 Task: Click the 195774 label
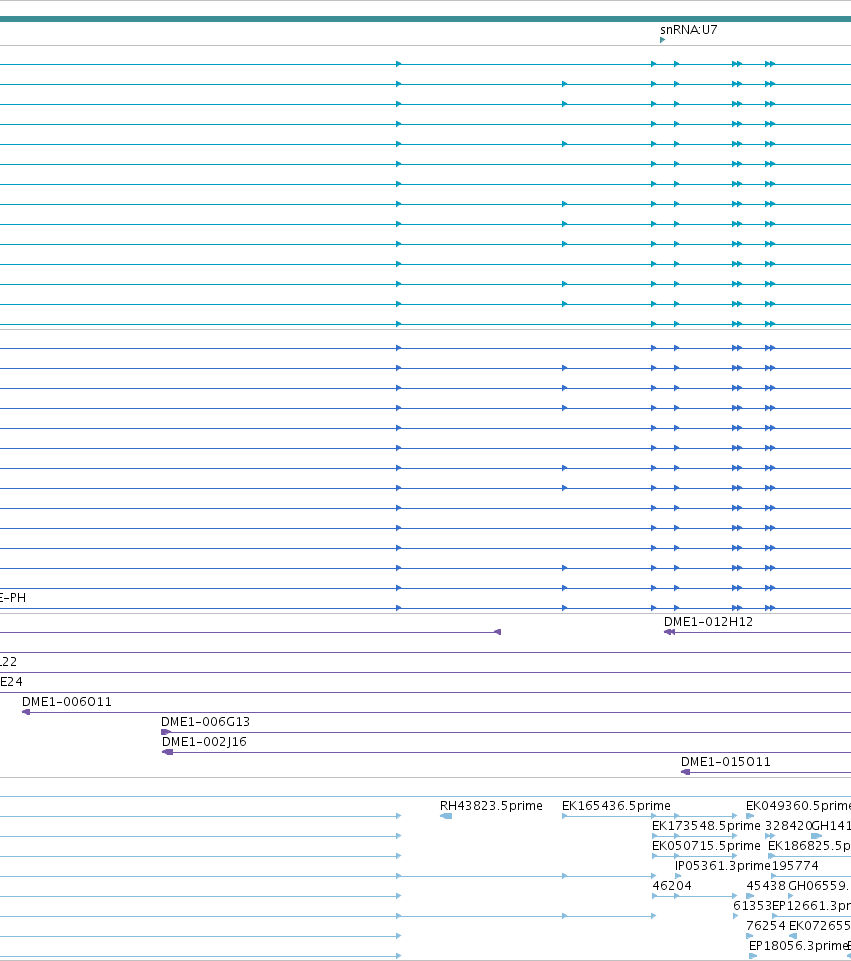coord(795,866)
